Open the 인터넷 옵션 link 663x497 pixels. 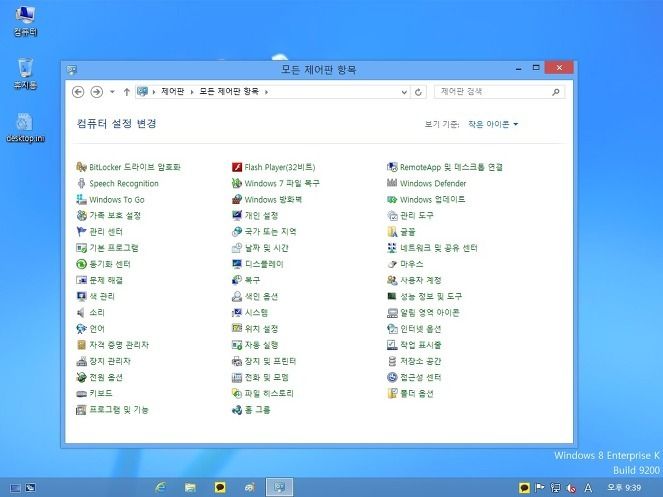point(421,329)
